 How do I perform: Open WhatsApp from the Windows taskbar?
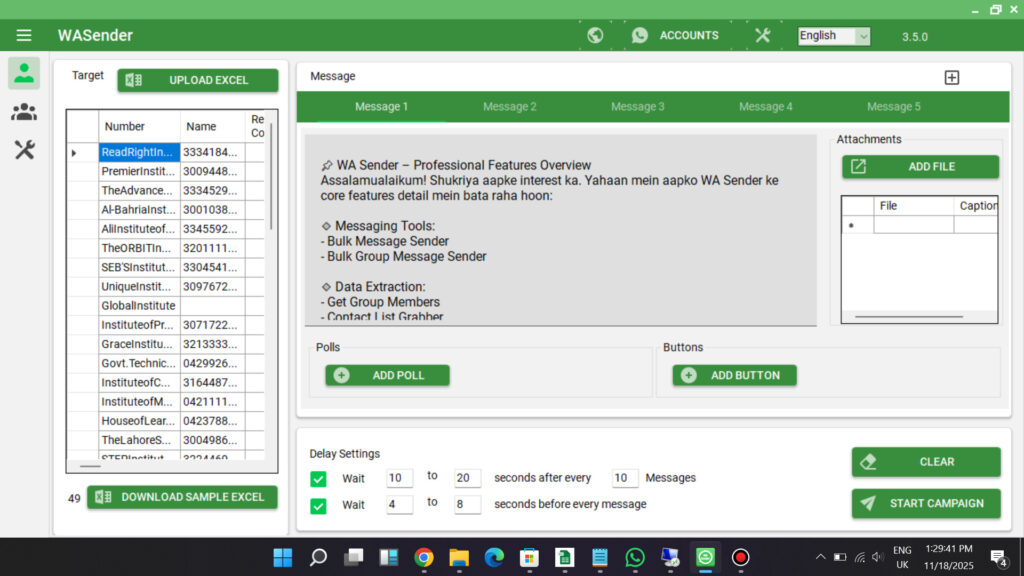(635, 557)
